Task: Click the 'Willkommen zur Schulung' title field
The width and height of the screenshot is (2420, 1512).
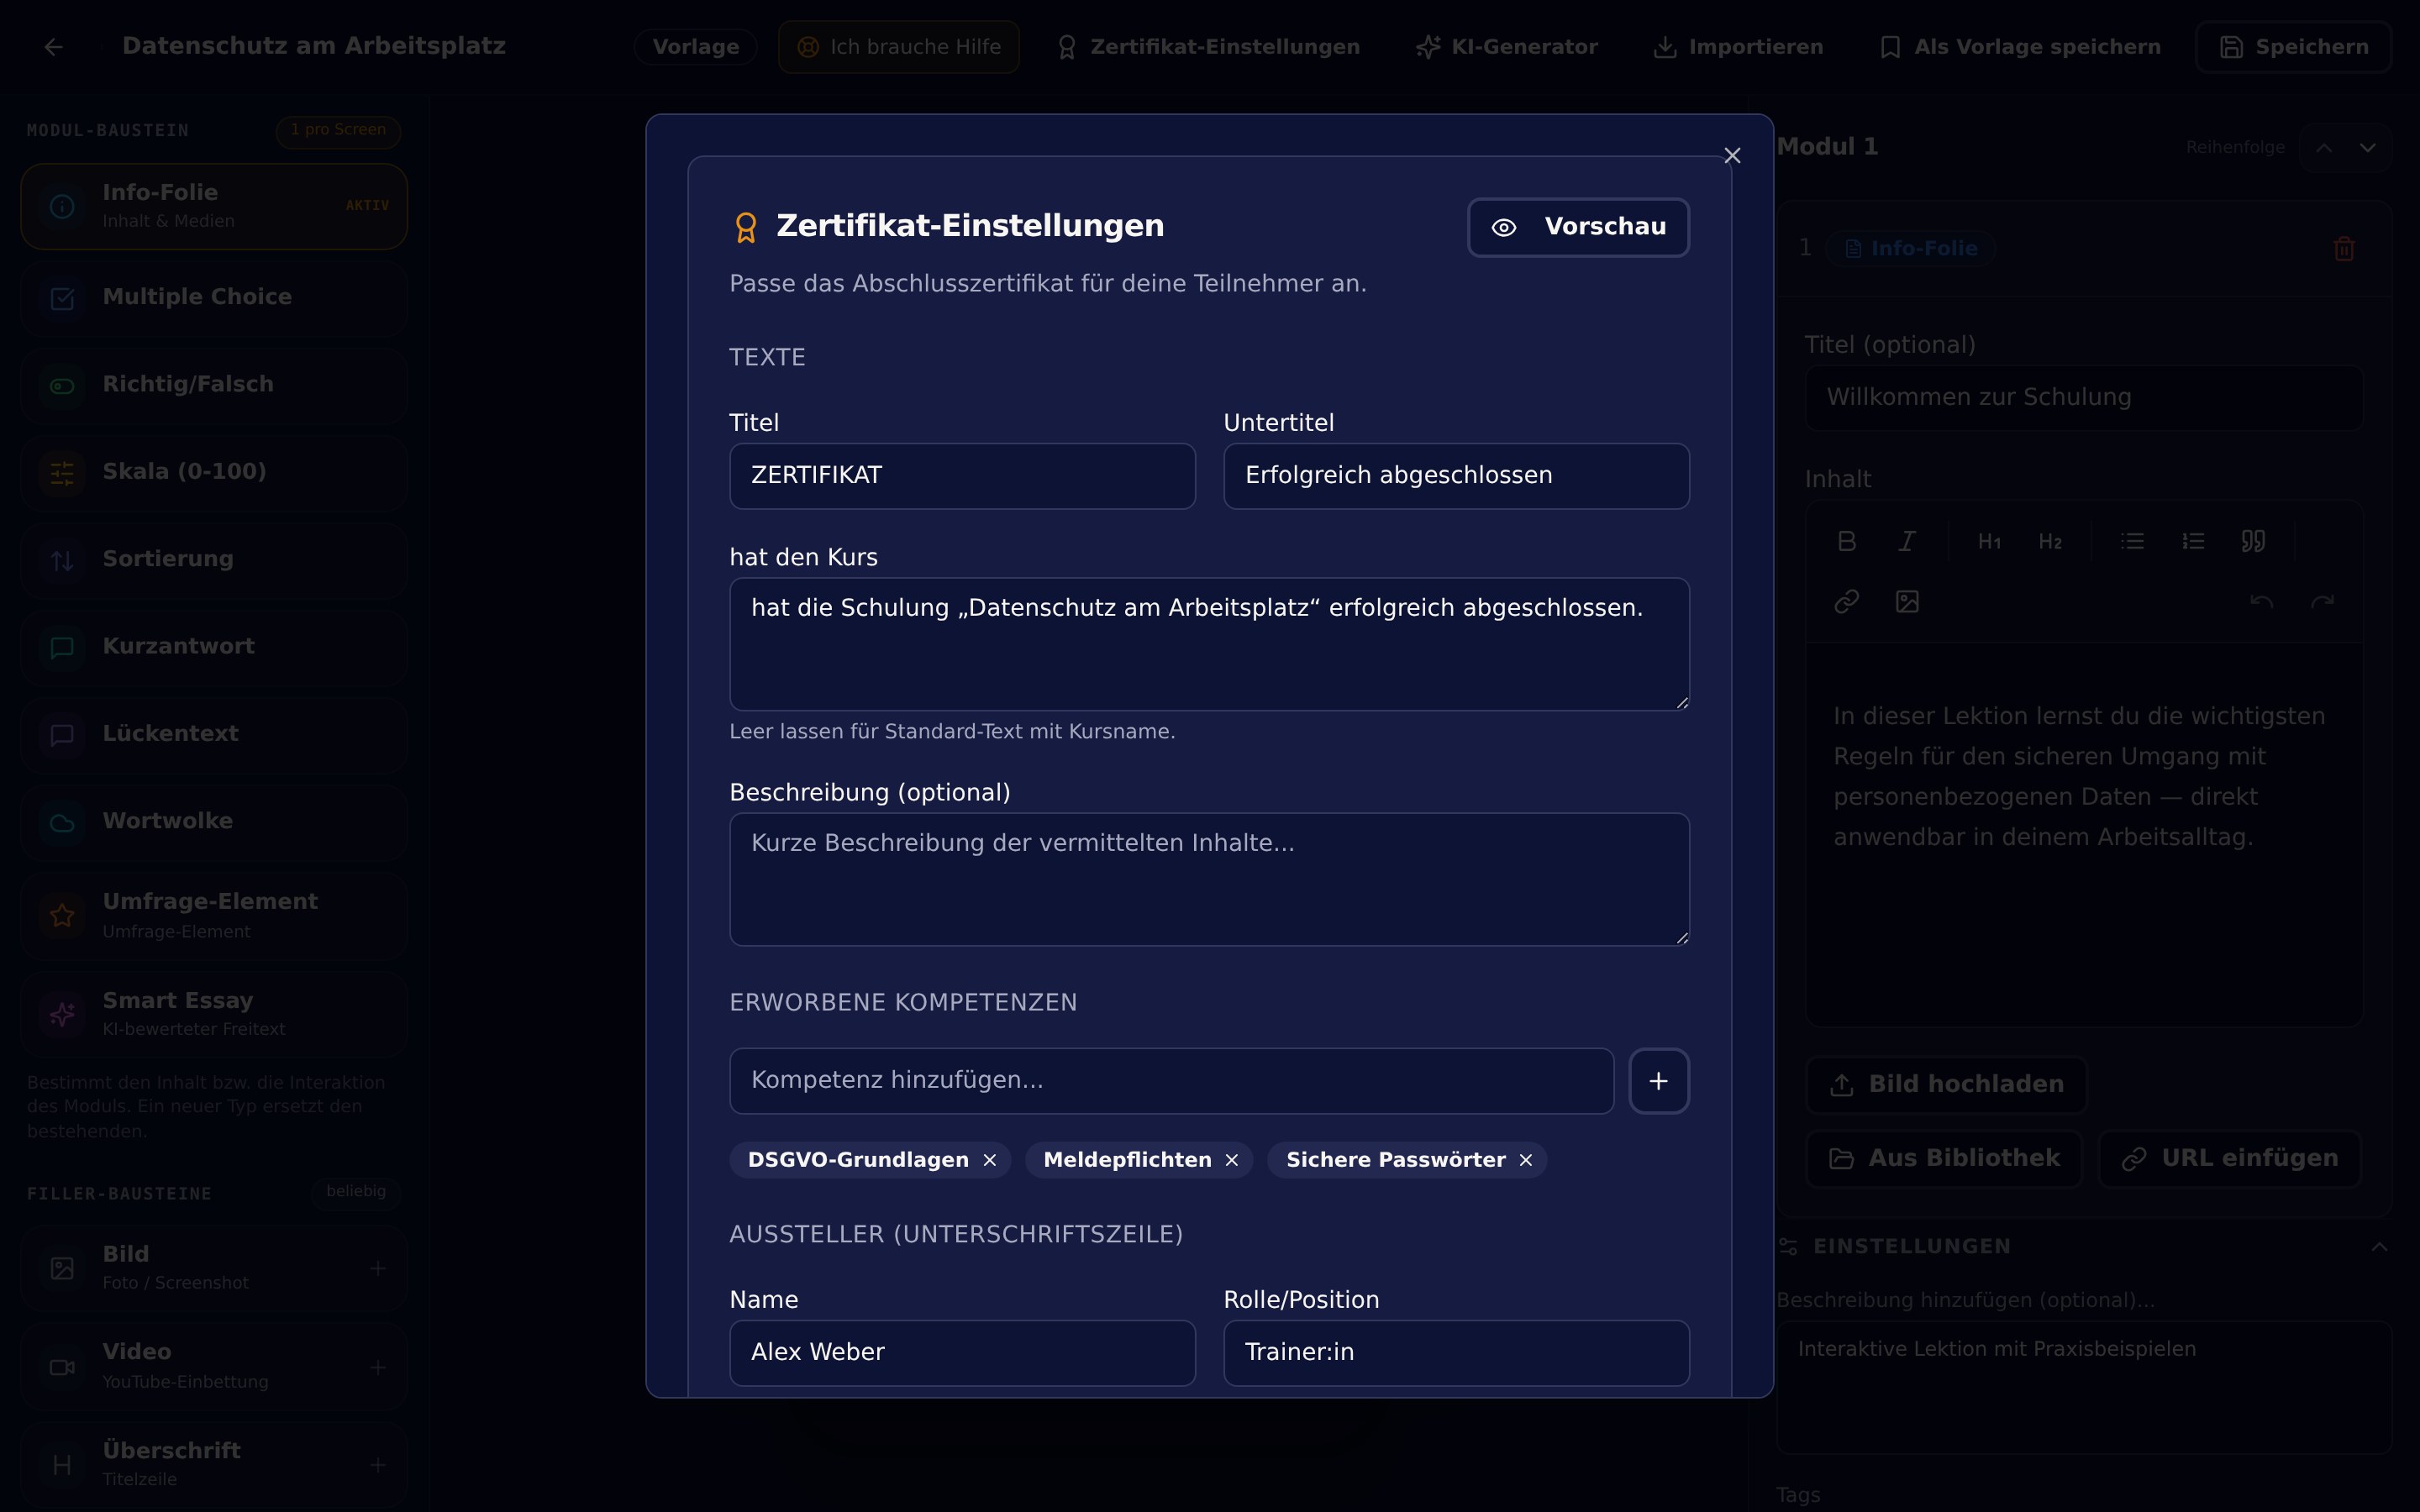Action: click(2084, 398)
